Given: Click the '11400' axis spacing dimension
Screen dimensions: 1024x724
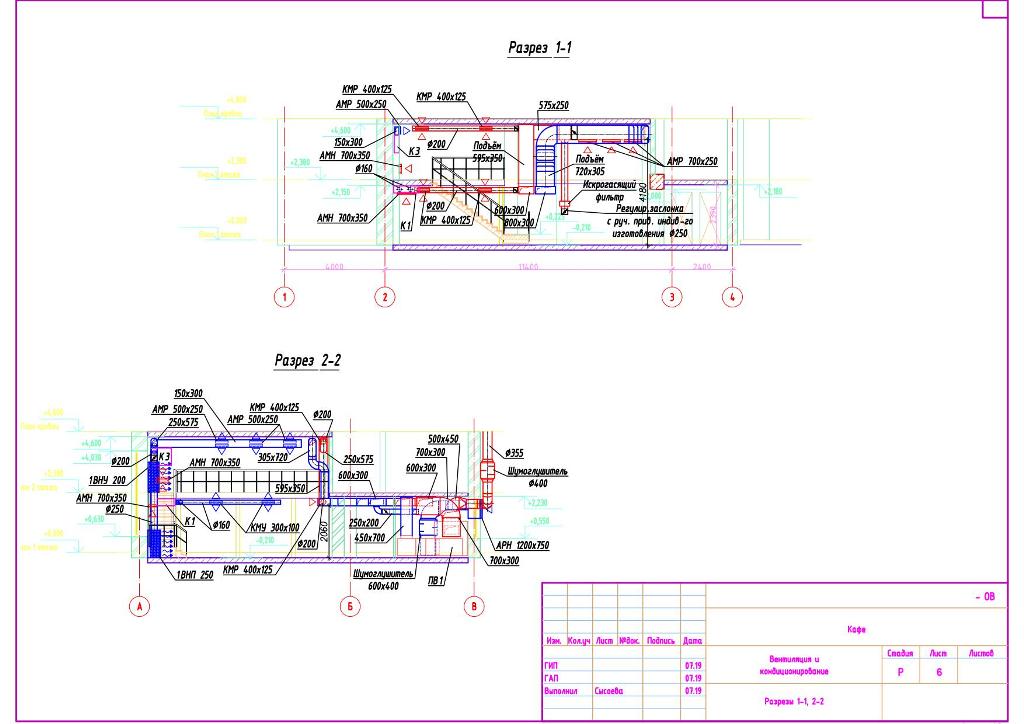Looking at the screenshot, I should click(x=528, y=266).
